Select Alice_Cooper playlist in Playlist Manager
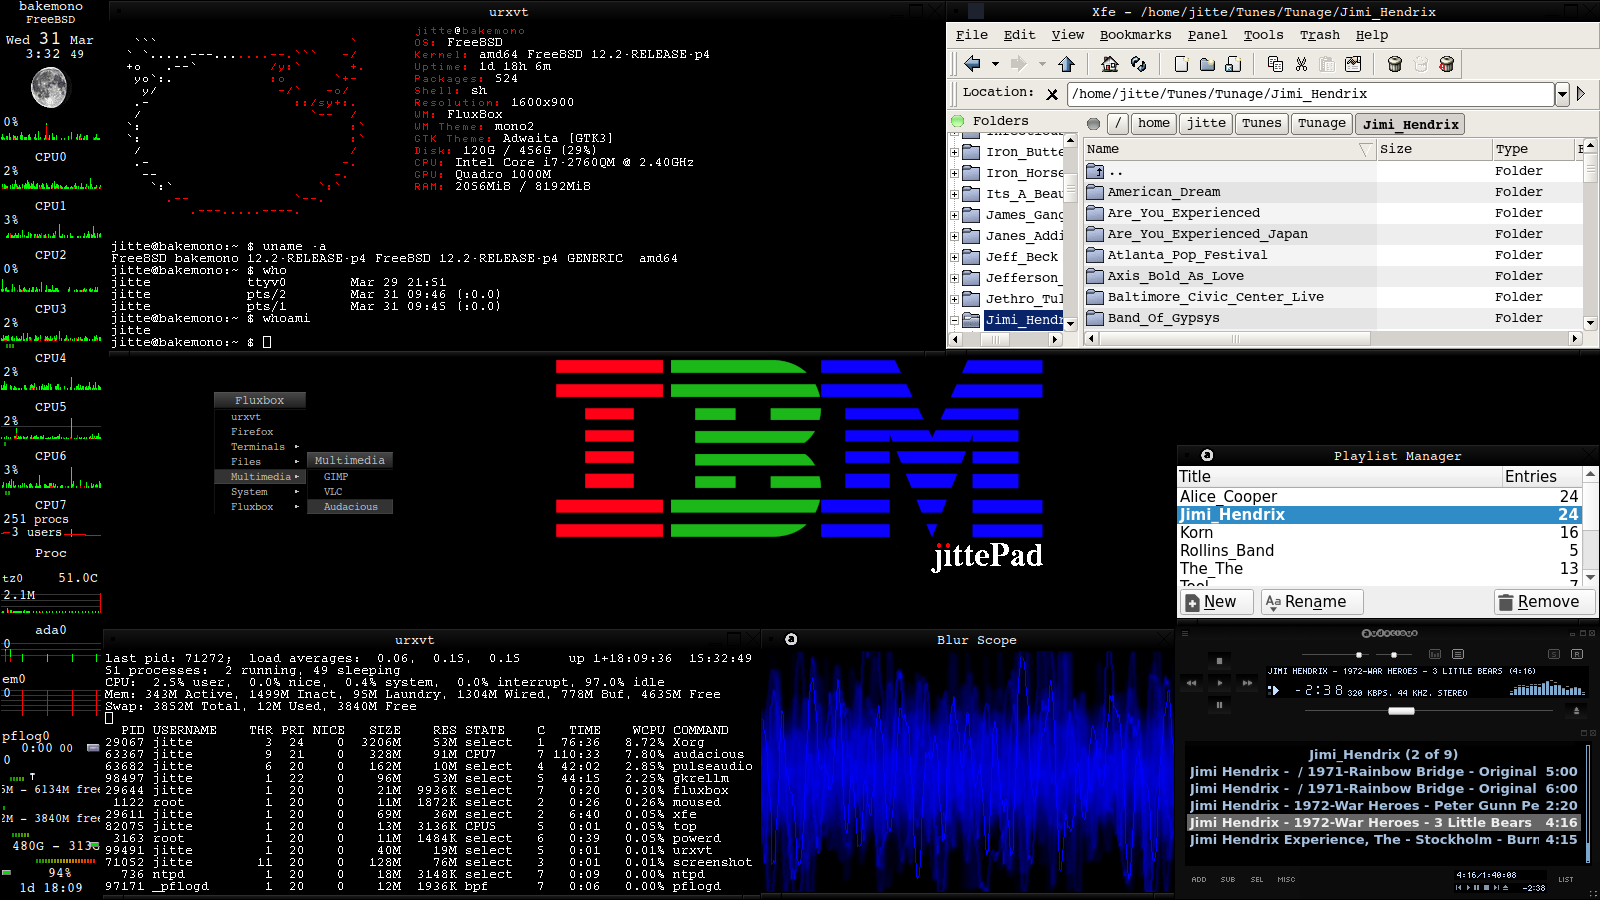 tap(1380, 496)
